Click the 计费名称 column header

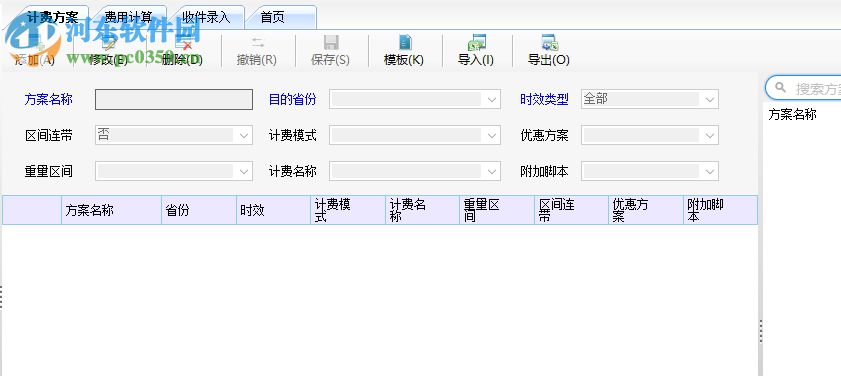pyautogui.click(x=423, y=210)
